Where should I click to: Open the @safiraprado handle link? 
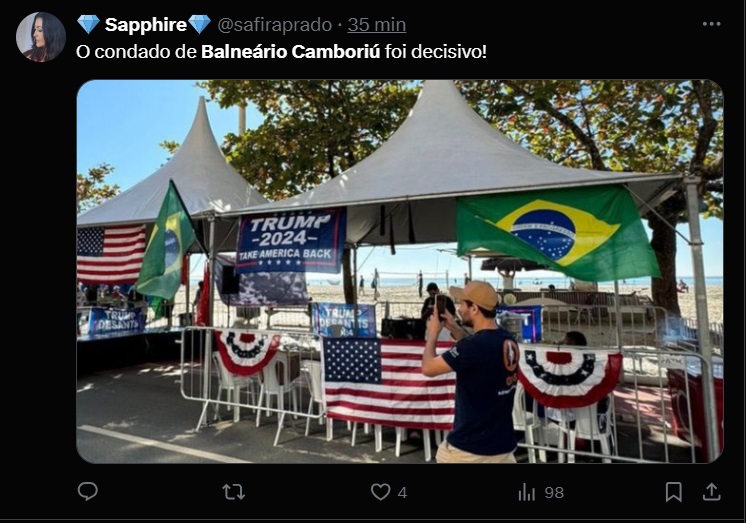(x=275, y=25)
